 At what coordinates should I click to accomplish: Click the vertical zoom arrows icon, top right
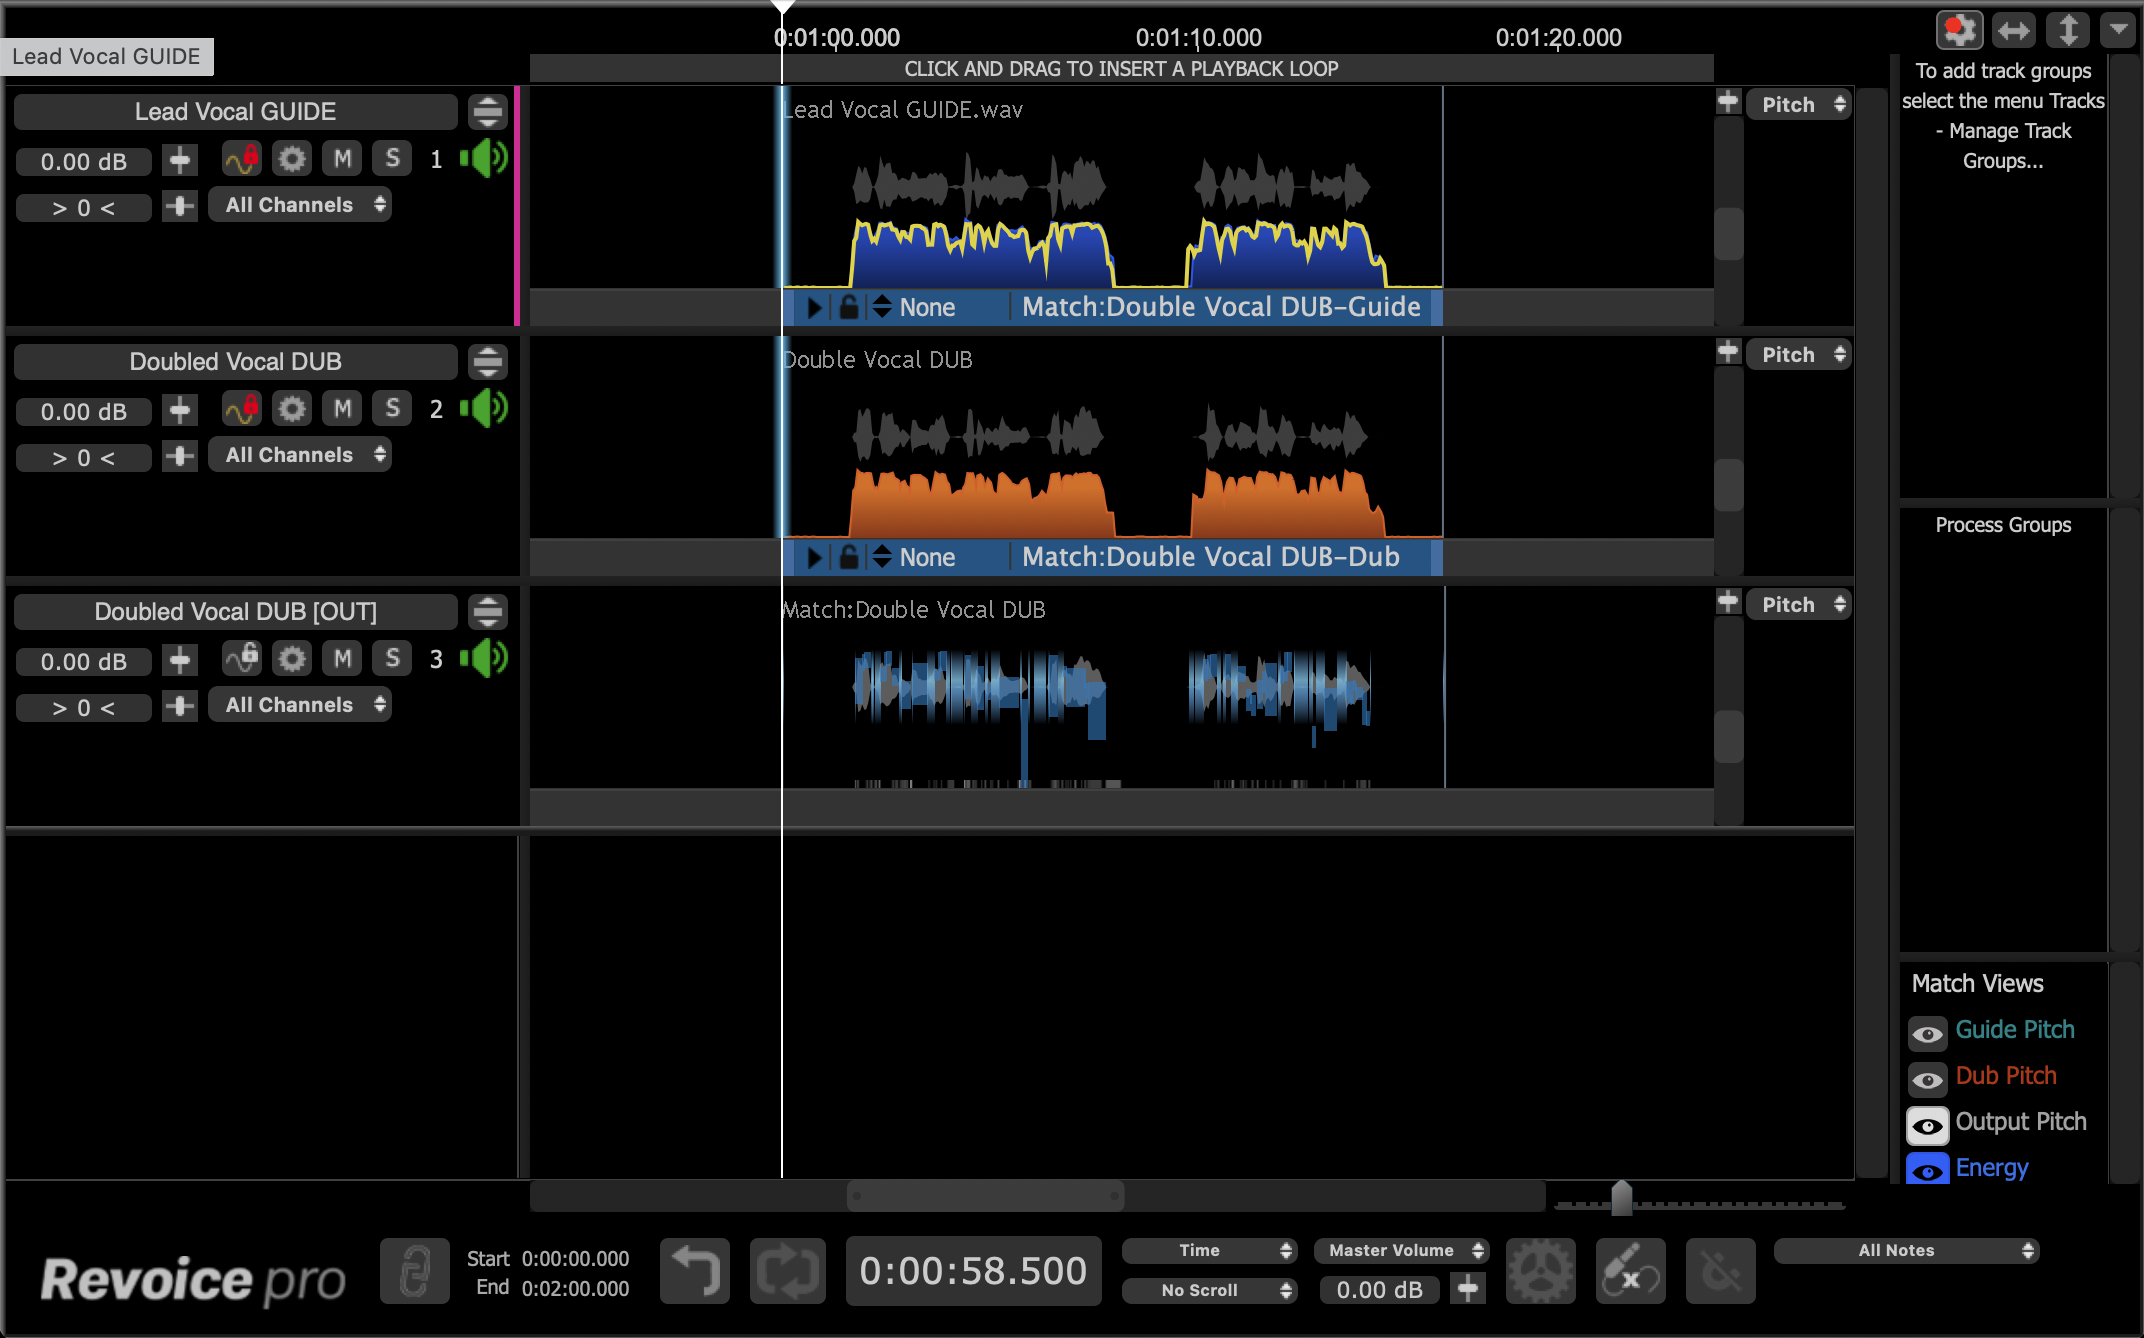click(x=2067, y=30)
